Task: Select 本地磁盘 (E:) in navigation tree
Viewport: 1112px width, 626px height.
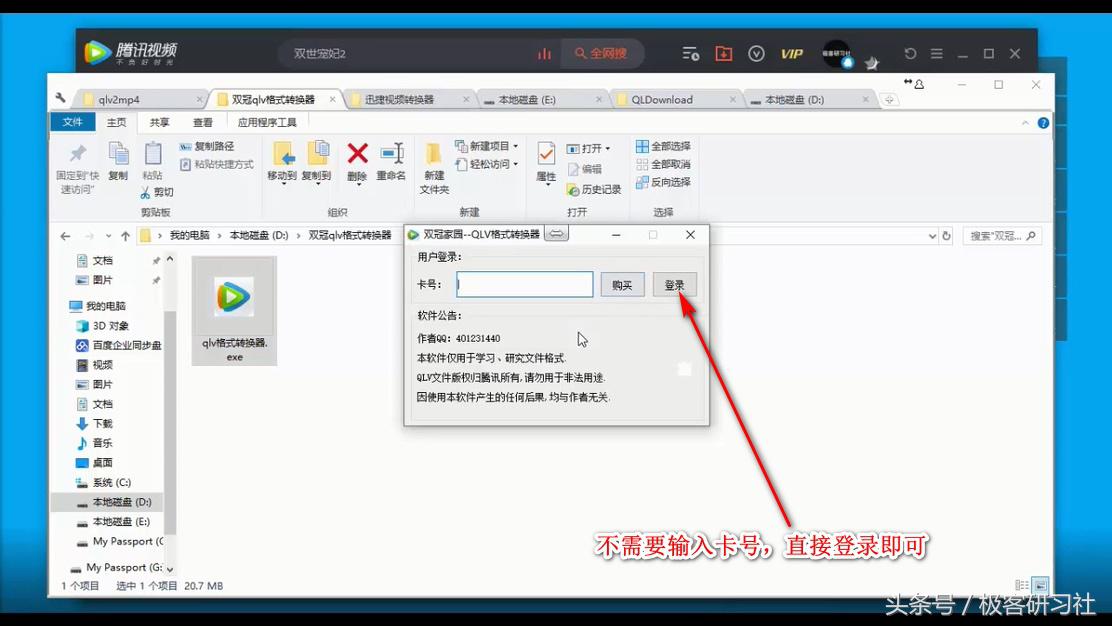Action: pos(121,522)
